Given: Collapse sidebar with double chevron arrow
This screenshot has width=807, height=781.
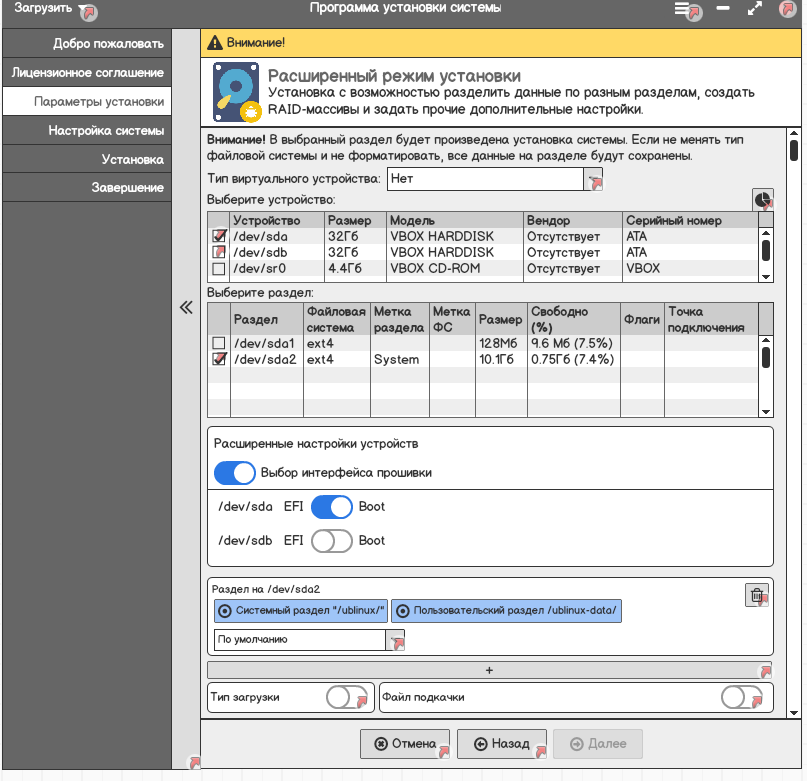Looking at the screenshot, I should 186,307.
